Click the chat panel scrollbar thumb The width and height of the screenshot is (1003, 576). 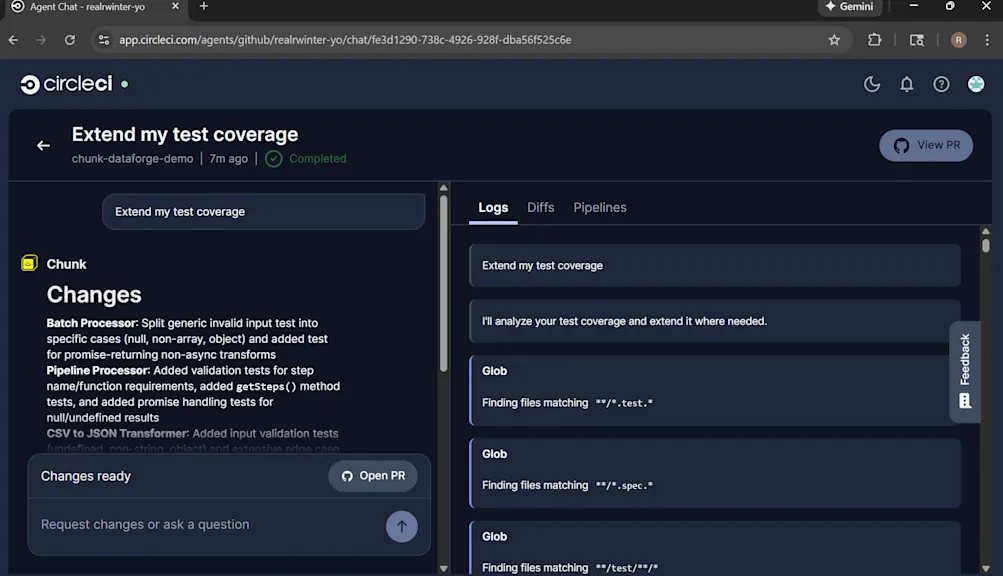point(443,283)
